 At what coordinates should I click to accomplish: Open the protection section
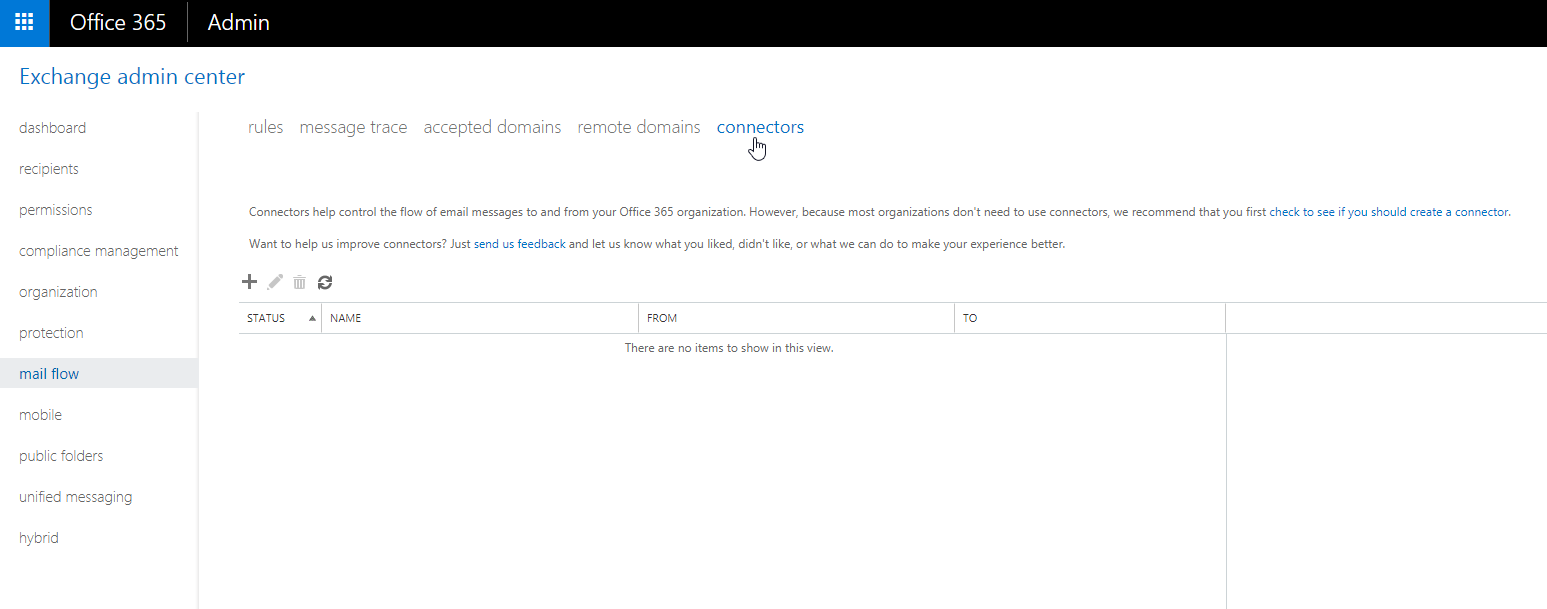51,332
